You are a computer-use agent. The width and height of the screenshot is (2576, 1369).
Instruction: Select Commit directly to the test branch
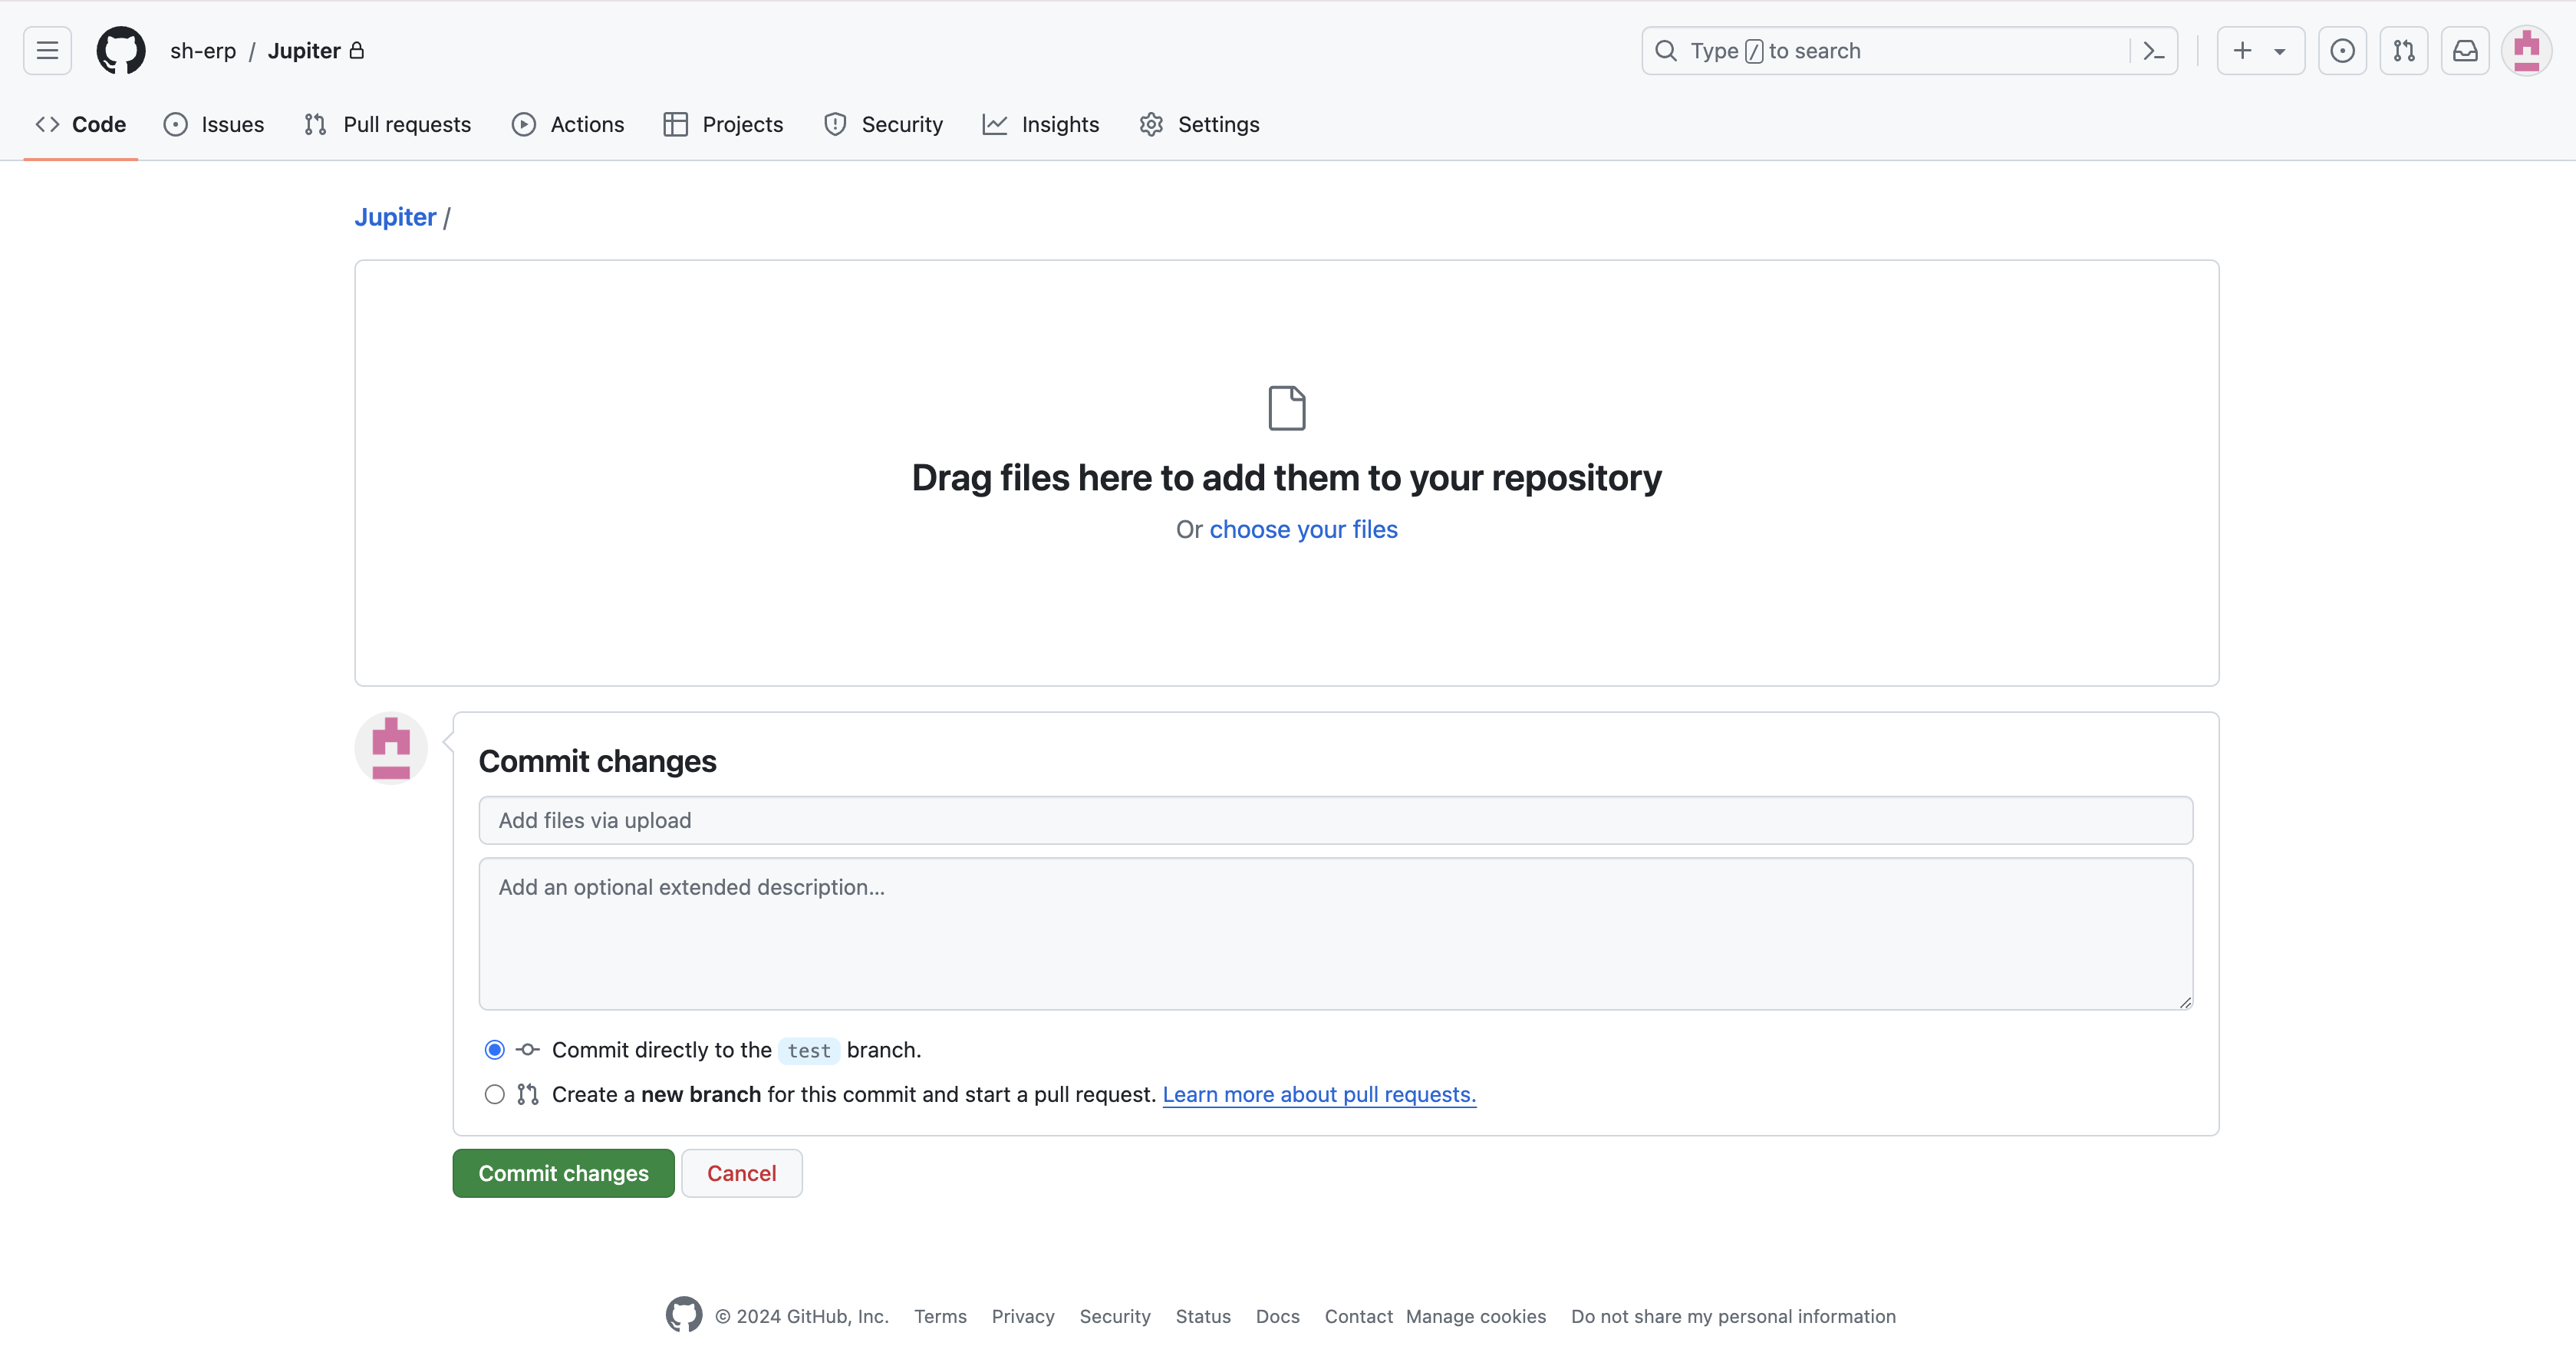coord(494,1049)
